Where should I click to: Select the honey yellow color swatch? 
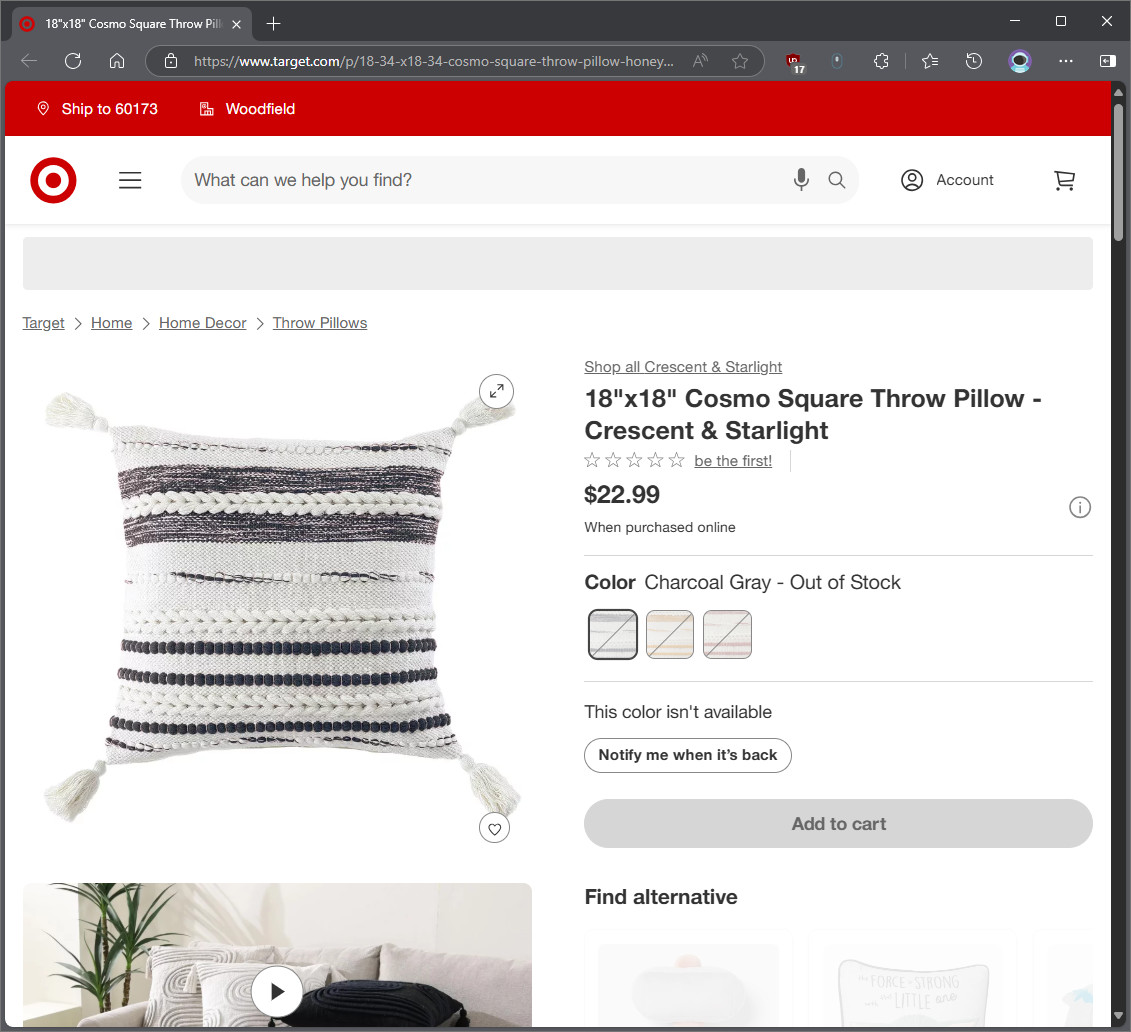click(670, 635)
